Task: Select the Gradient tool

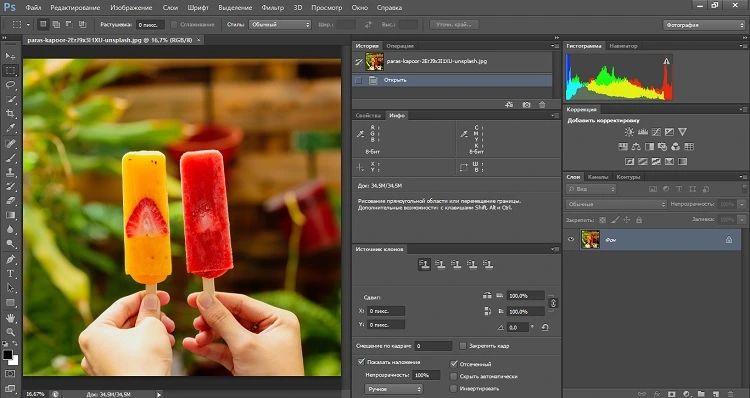Action: point(10,215)
